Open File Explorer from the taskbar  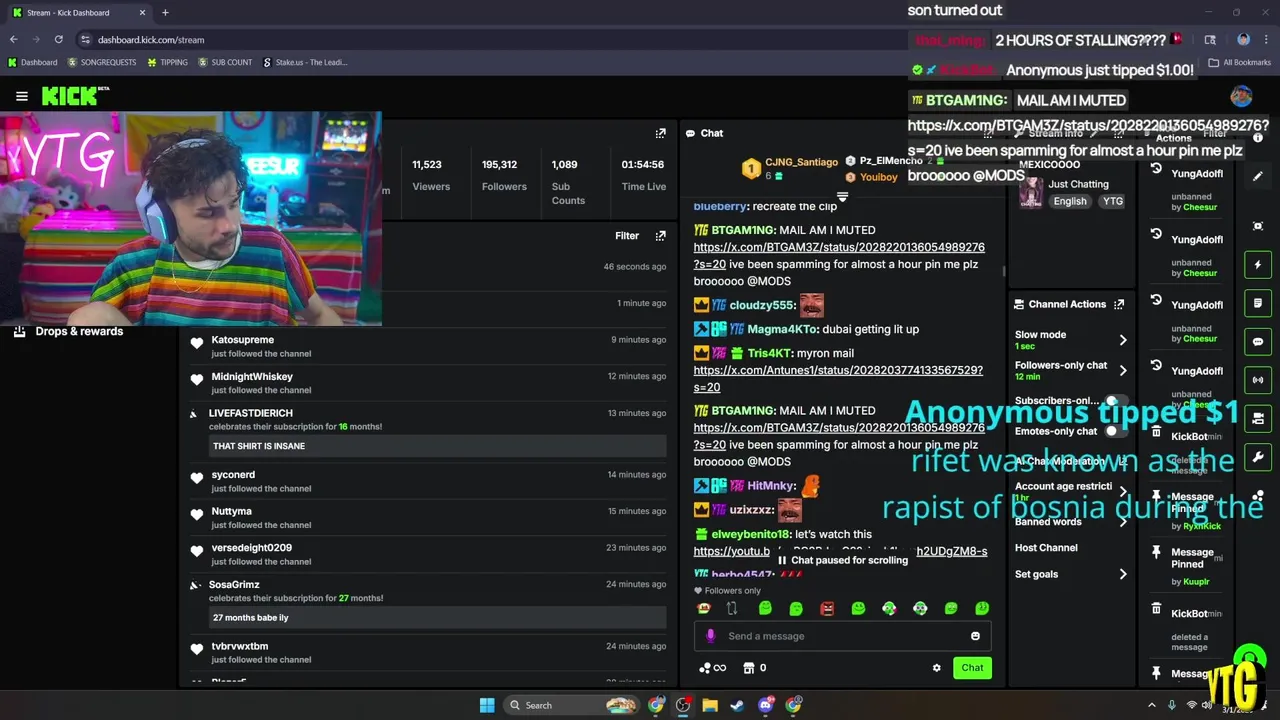[x=710, y=705]
